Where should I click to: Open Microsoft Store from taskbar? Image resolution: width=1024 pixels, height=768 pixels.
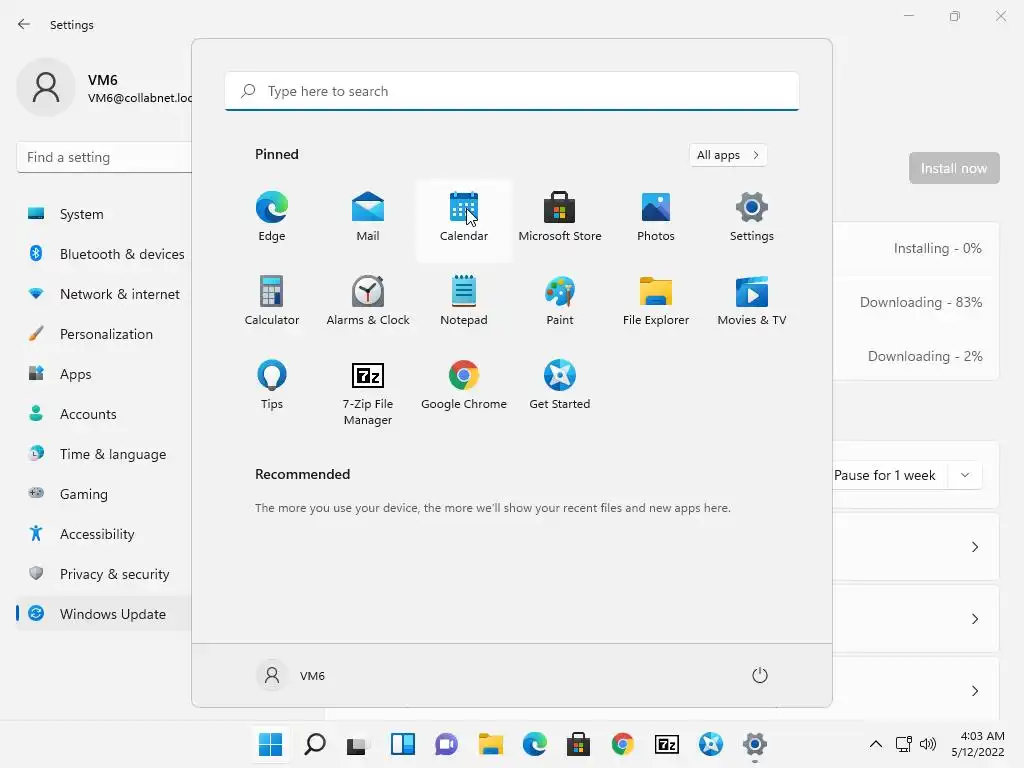click(x=579, y=744)
